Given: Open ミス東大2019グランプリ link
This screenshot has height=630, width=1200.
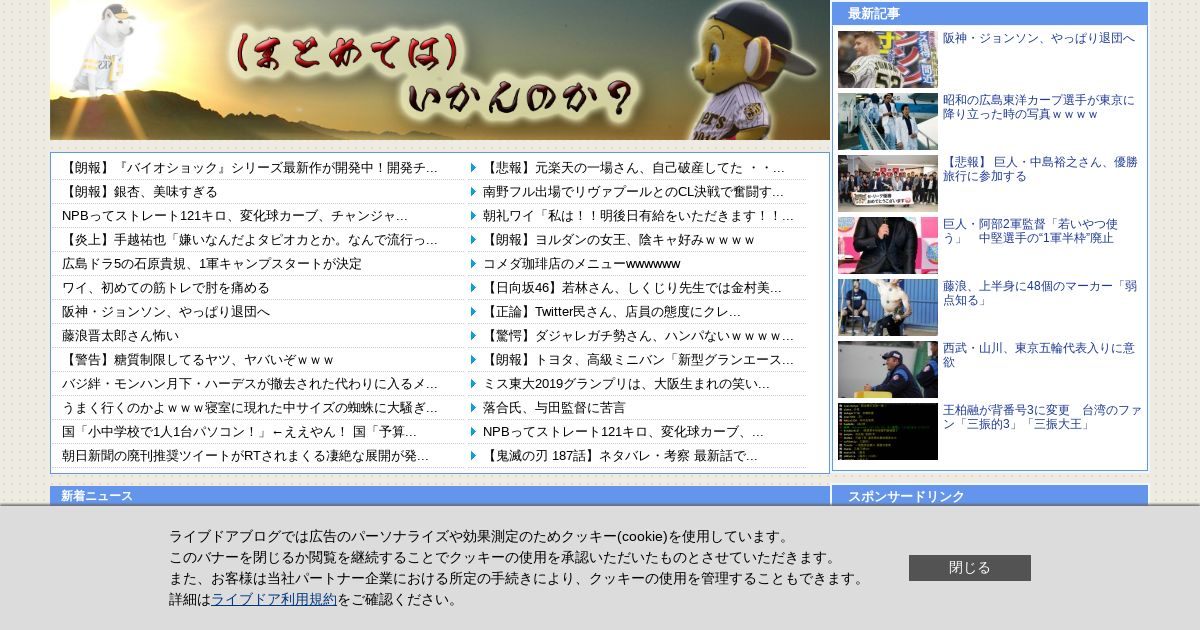Looking at the screenshot, I should 627,383.
